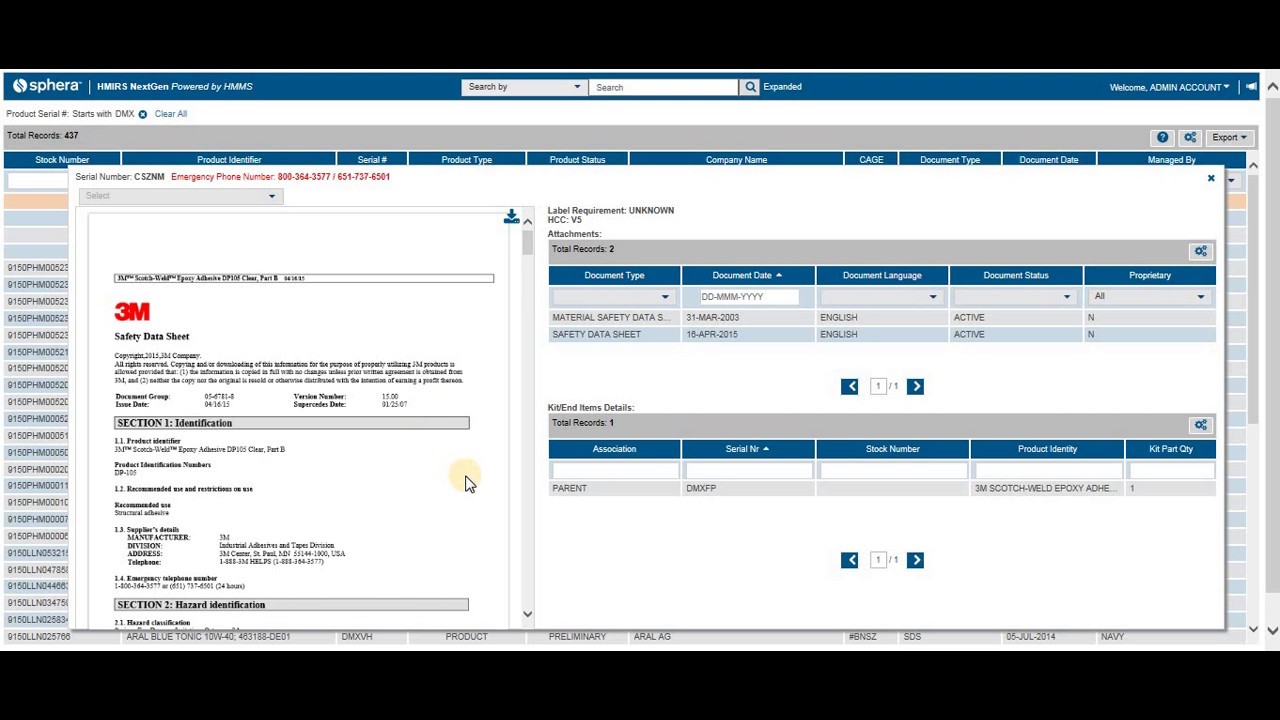Sort Attachments by Document Type header
1280x720 pixels.
click(x=614, y=275)
